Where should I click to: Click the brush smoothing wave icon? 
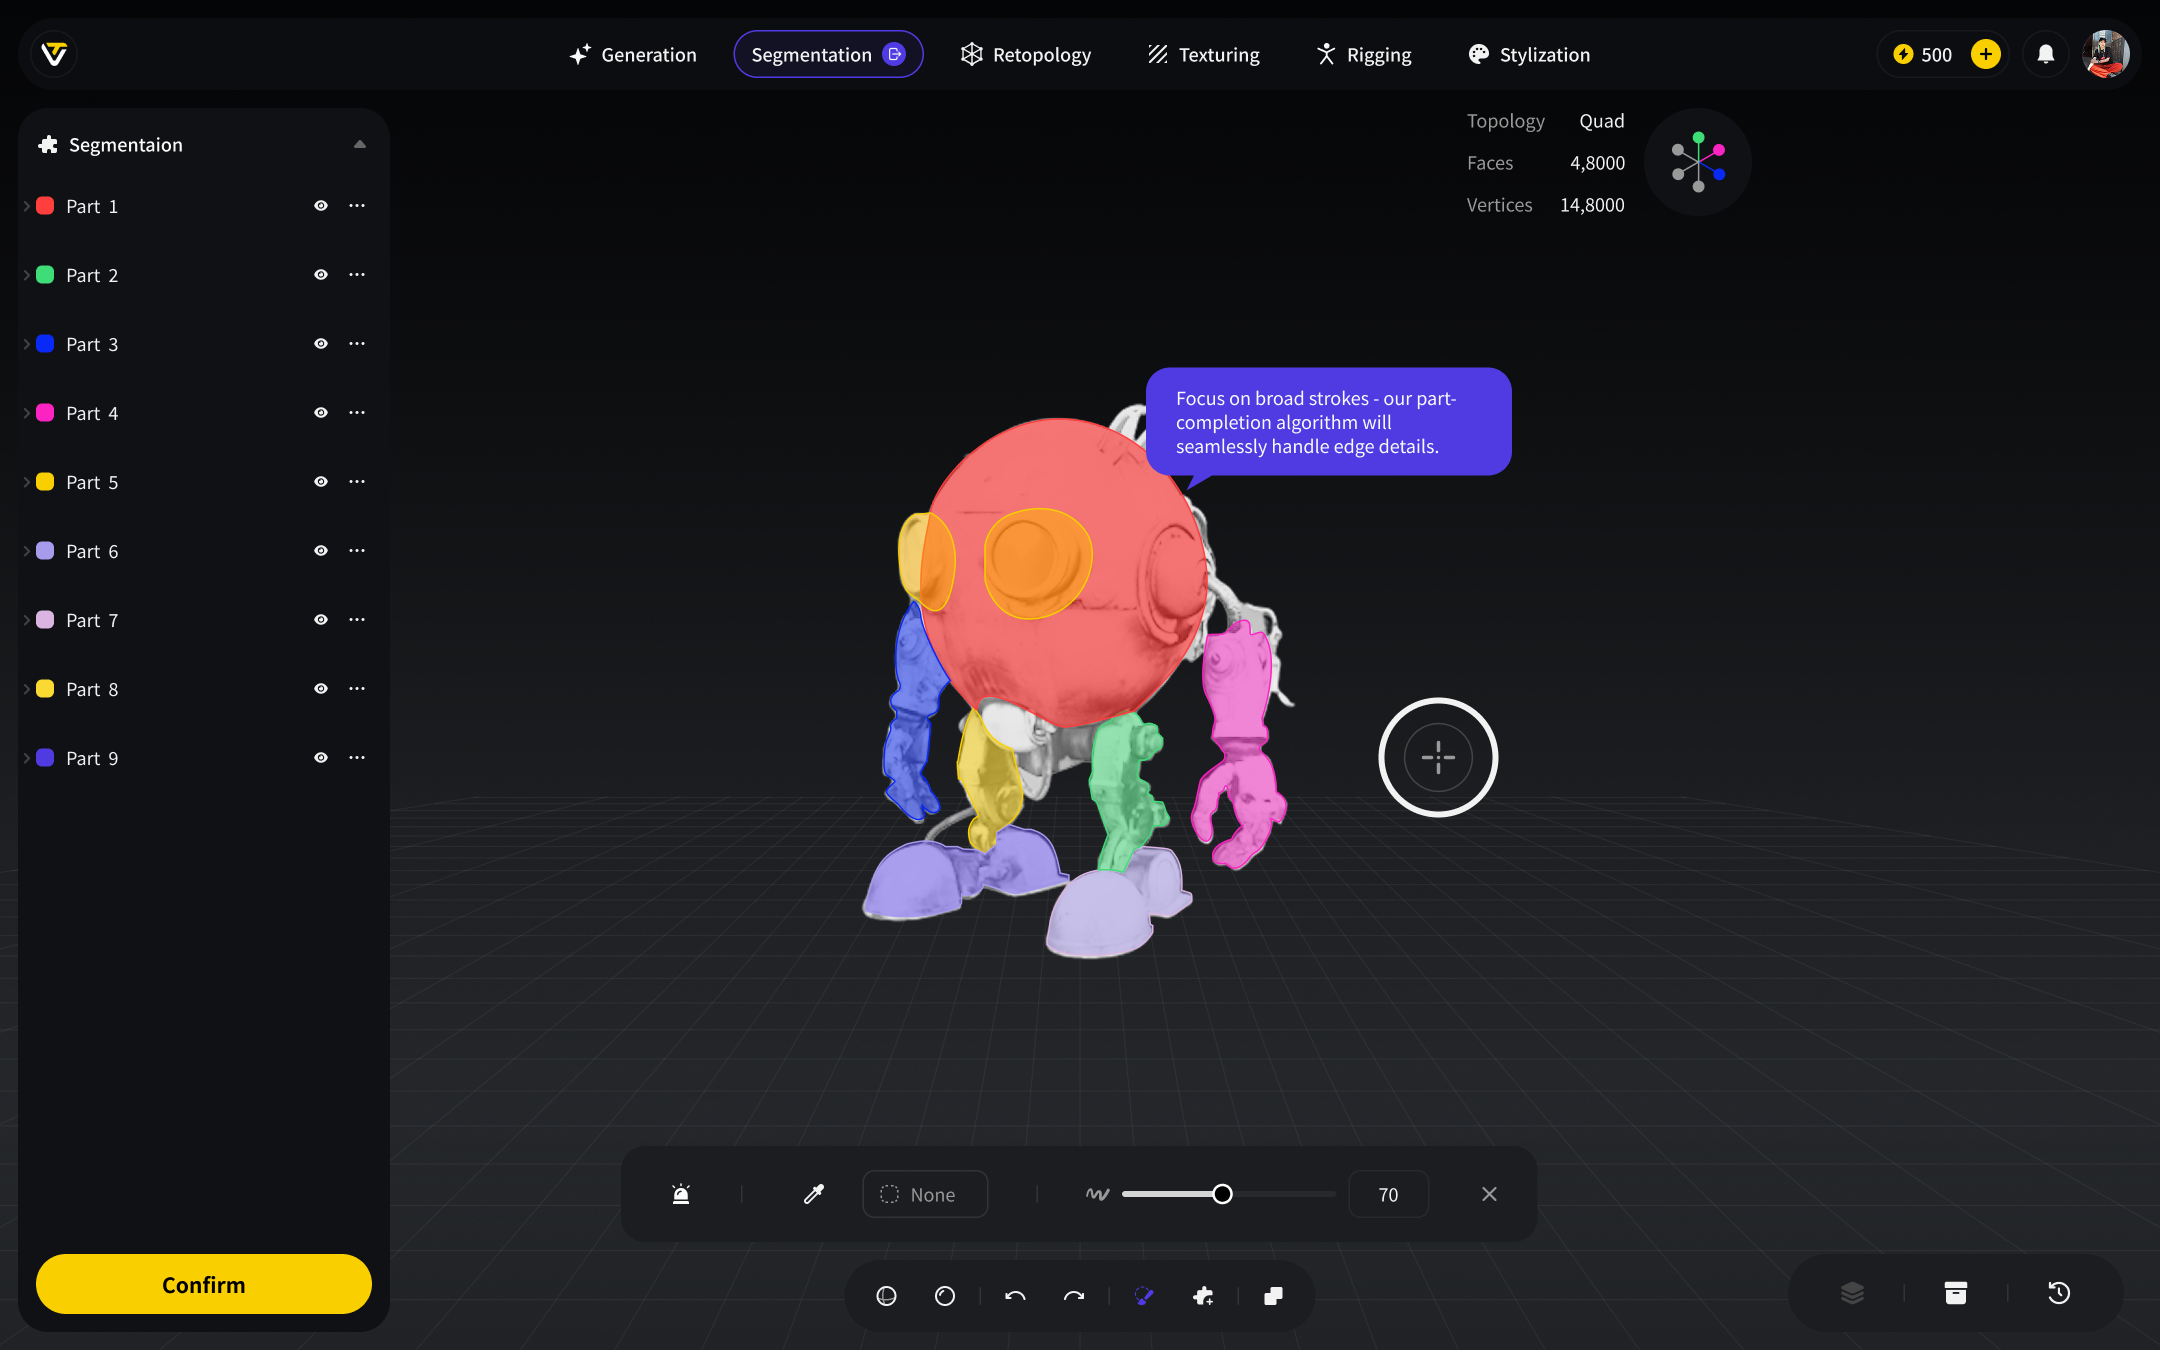pos(1097,1194)
